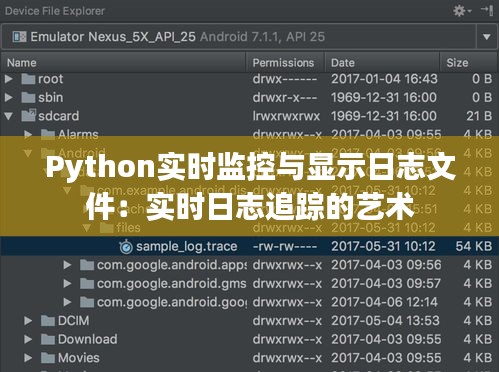The image size is (499, 372).
Task: Select the root tree row
Action: pyautogui.click(x=249, y=79)
